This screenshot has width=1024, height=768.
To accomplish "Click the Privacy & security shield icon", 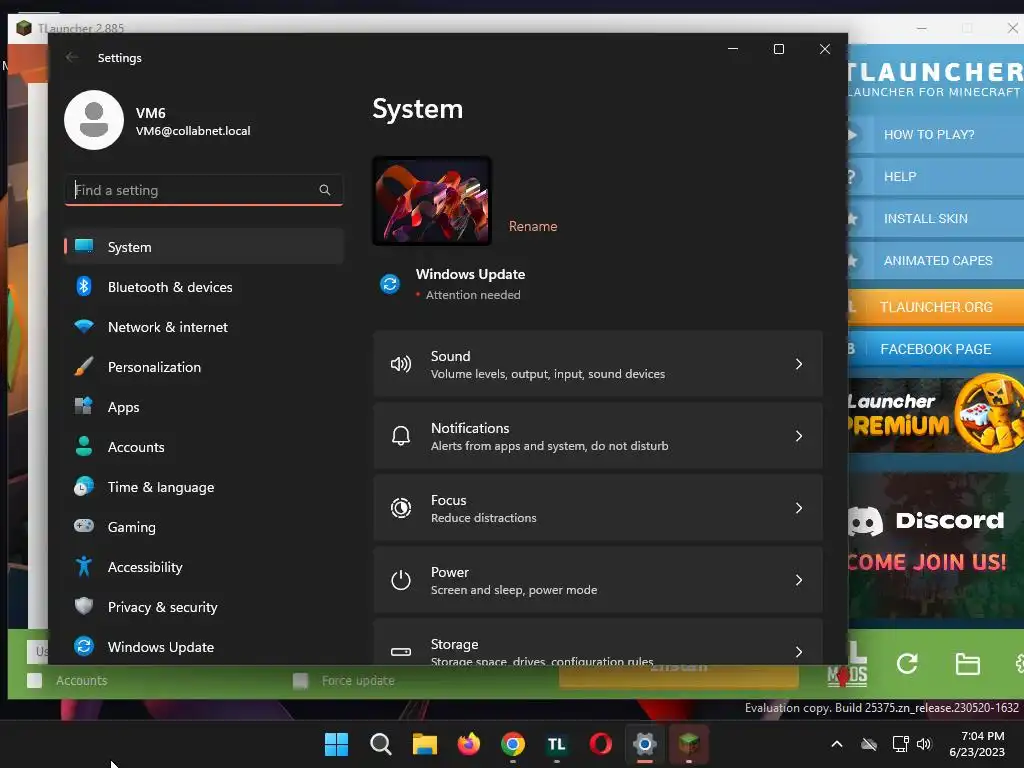I will [84, 606].
